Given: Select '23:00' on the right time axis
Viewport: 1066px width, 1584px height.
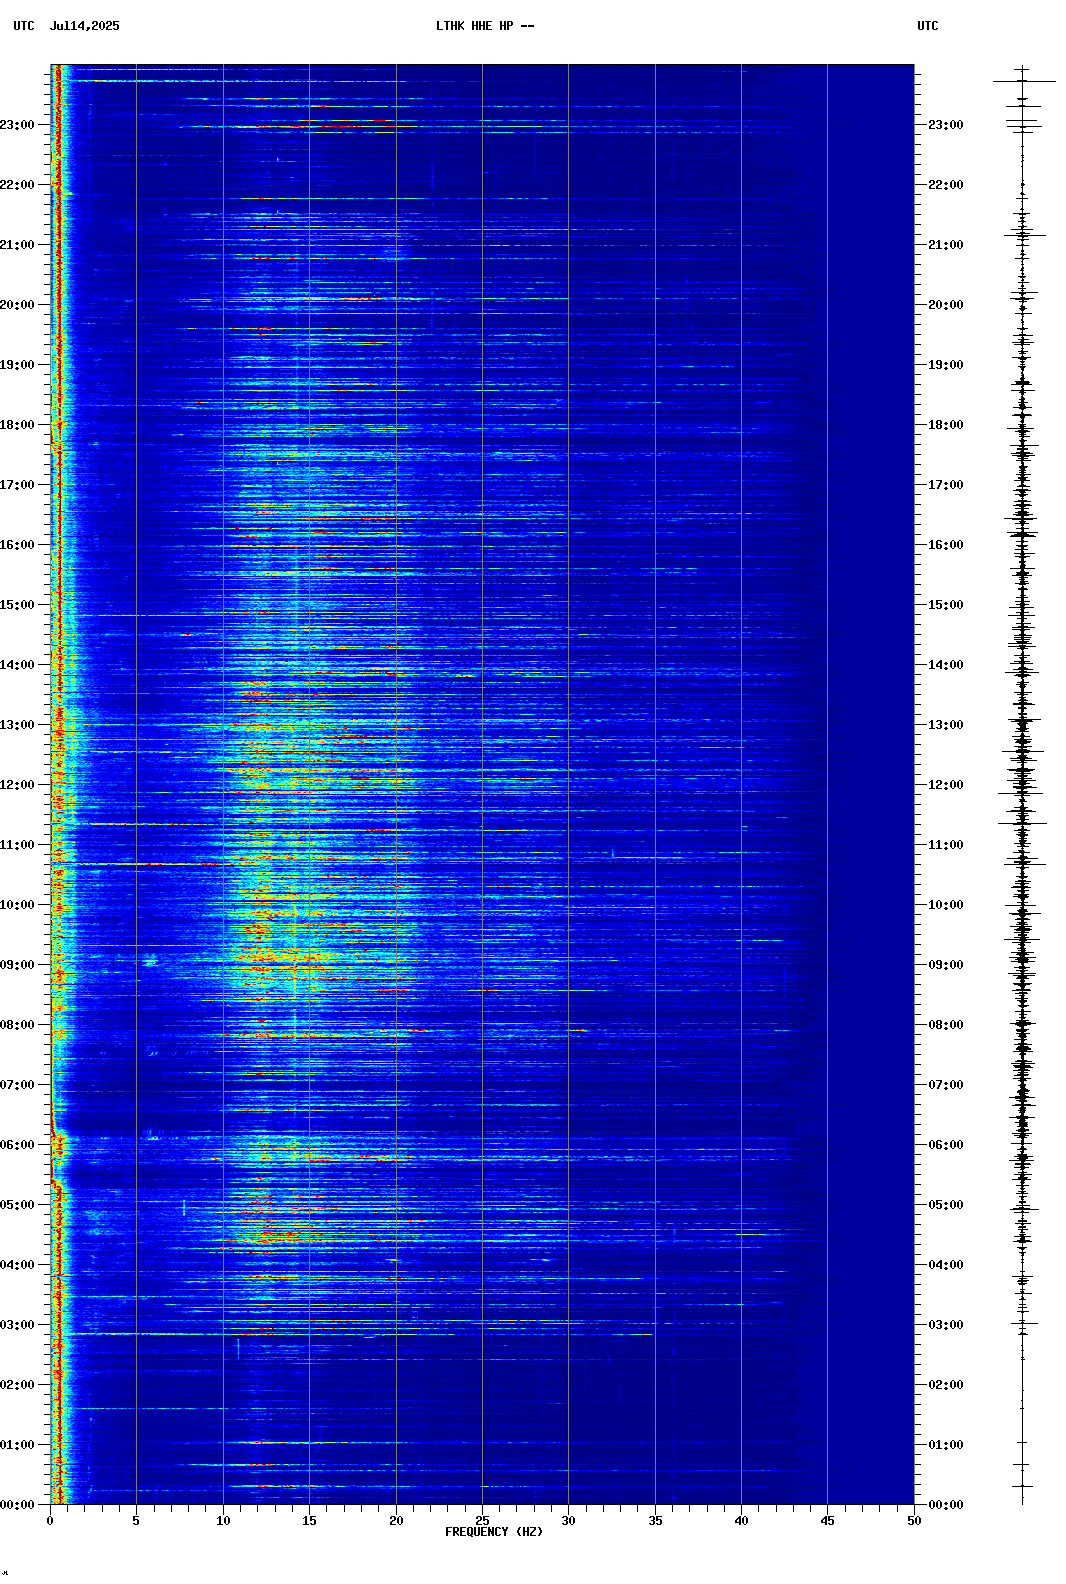Looking at the screenshot, I should click(x=946, y=125).
